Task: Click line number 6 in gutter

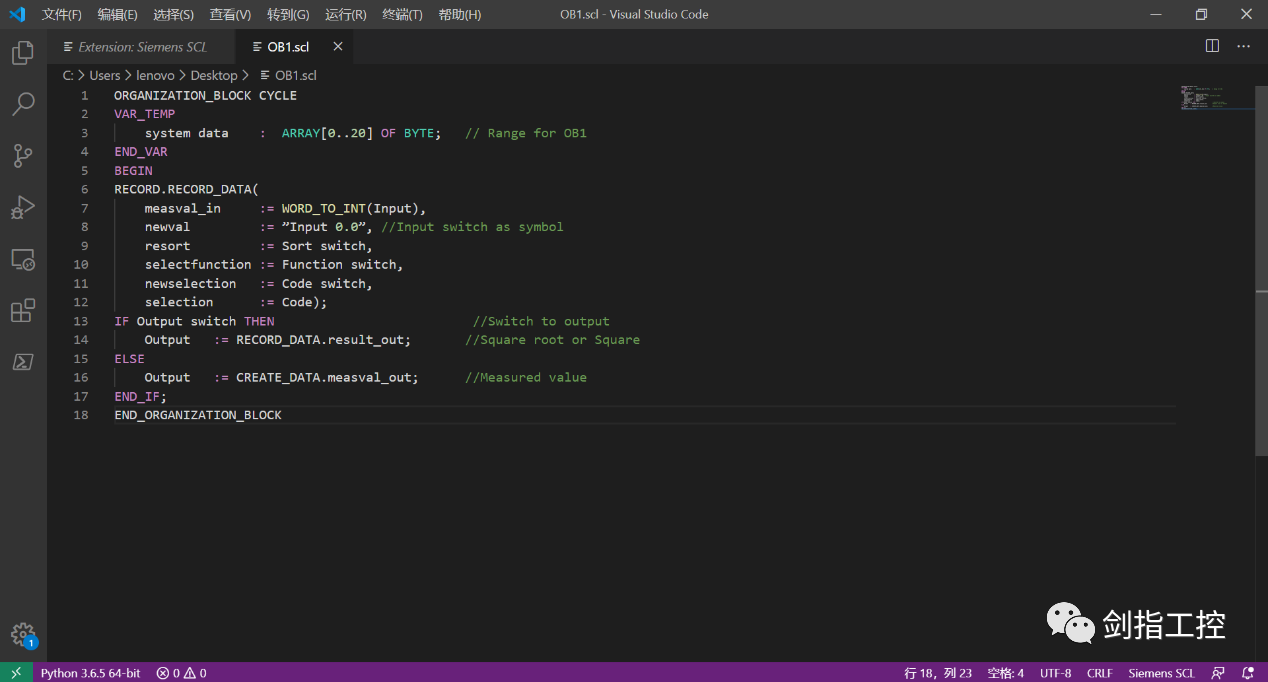Action: [85, 189]
